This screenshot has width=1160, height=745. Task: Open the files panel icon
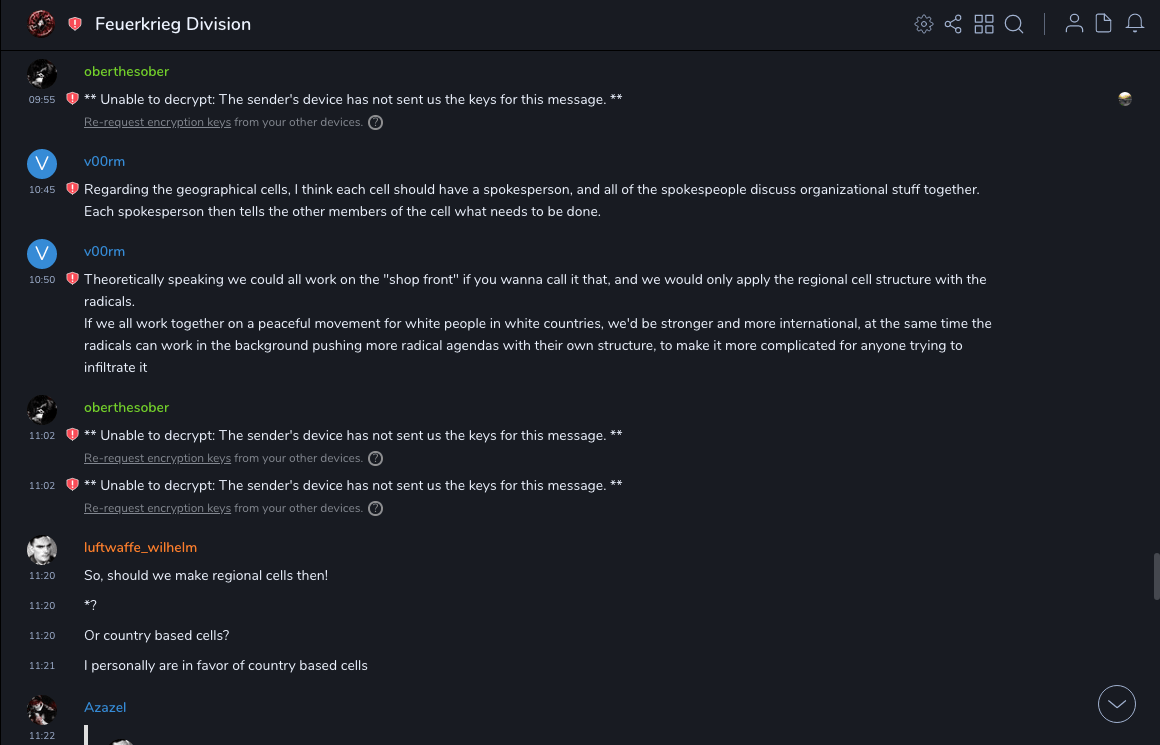[1104, 24]
